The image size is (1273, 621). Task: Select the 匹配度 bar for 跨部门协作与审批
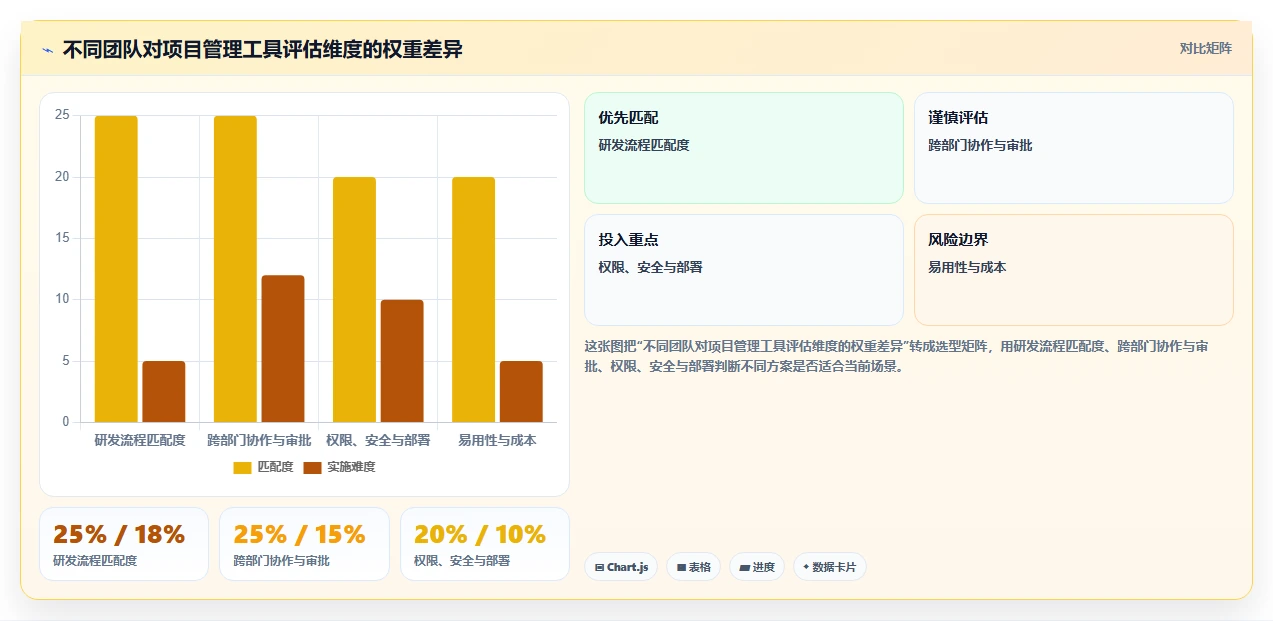(x=235, y=269)
